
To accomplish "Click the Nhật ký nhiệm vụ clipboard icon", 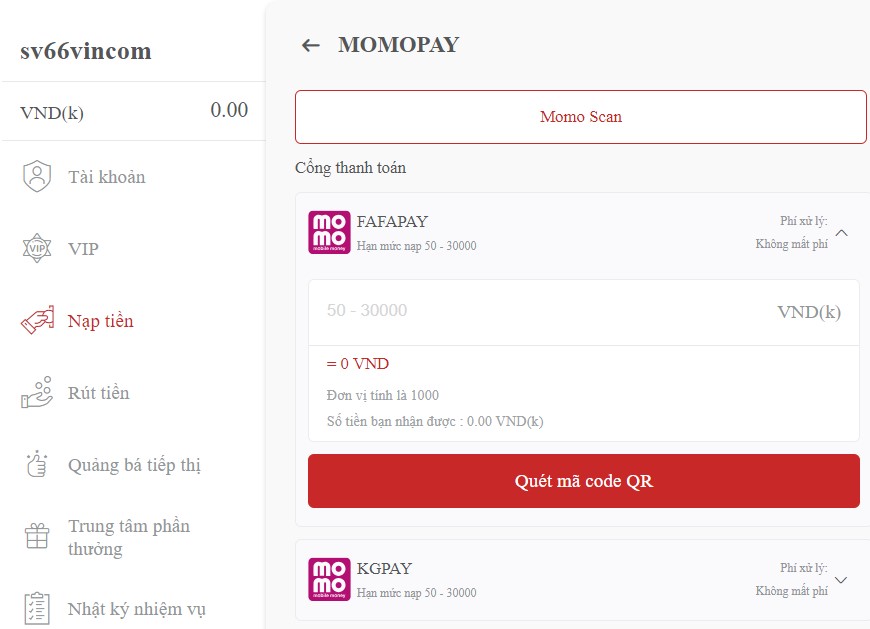I will pos(37,609).
